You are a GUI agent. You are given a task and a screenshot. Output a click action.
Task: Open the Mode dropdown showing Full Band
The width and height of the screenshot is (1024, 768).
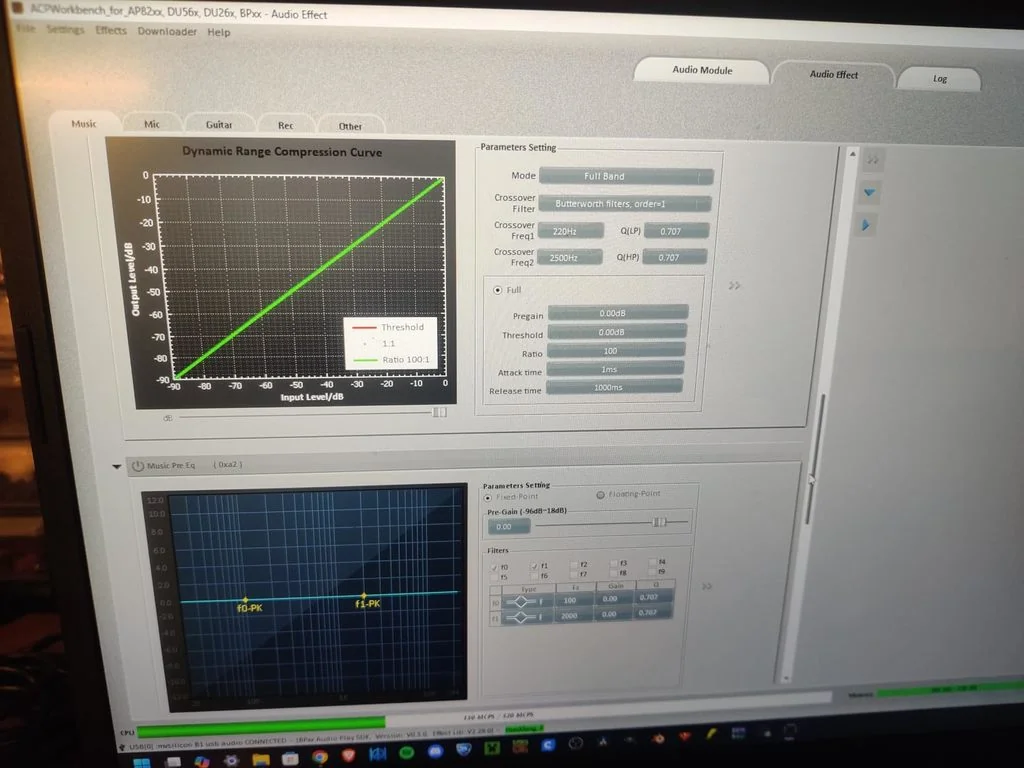[627, 176]
